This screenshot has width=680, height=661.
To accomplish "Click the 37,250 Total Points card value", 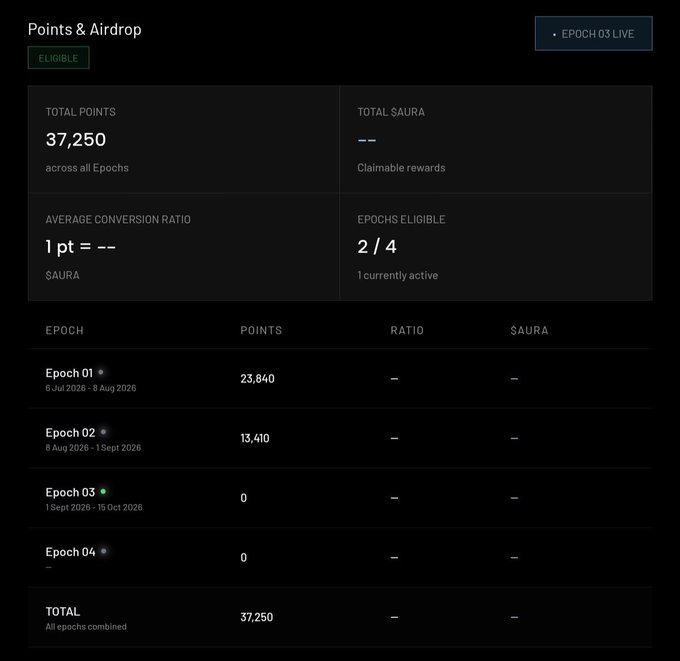I will (x=76, y=140).
